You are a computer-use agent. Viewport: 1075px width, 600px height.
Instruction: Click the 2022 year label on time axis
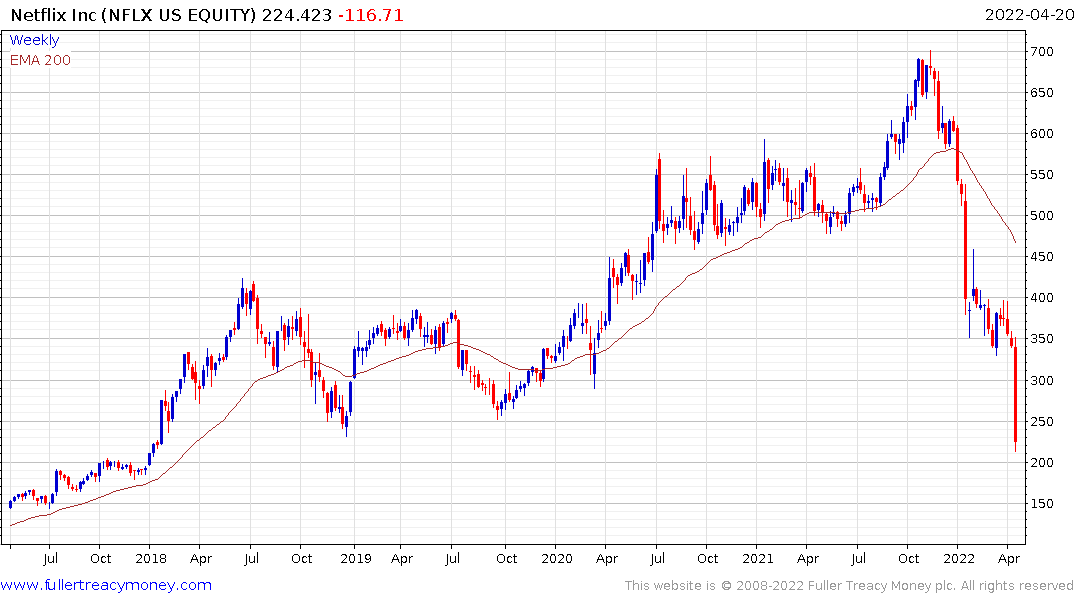tap(958, 559)
